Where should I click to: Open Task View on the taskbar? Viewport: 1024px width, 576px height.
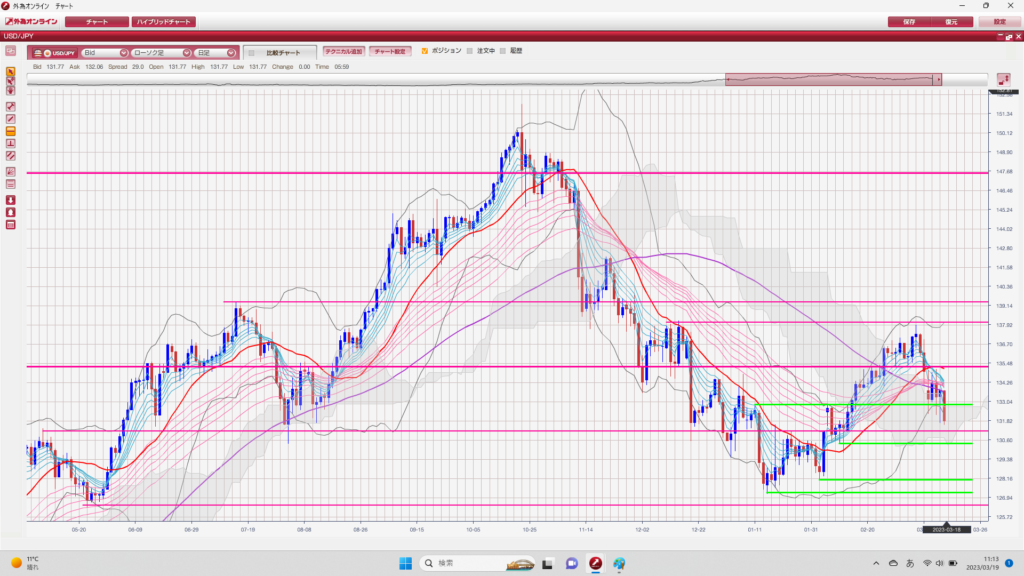[547, 563]
